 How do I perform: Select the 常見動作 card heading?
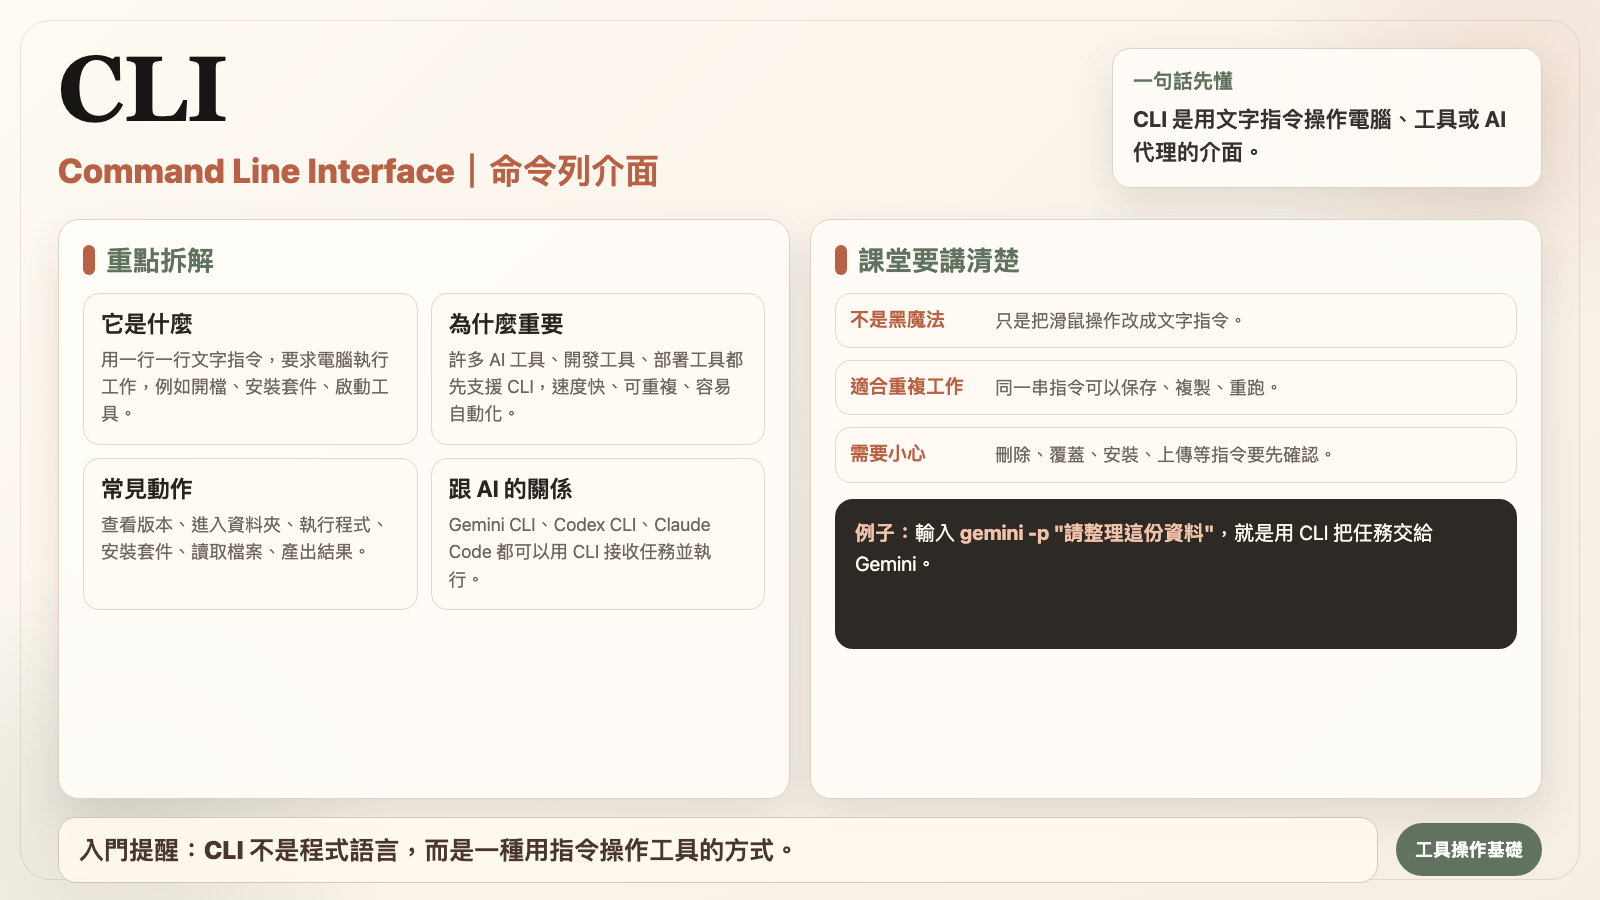pos(147,489)
